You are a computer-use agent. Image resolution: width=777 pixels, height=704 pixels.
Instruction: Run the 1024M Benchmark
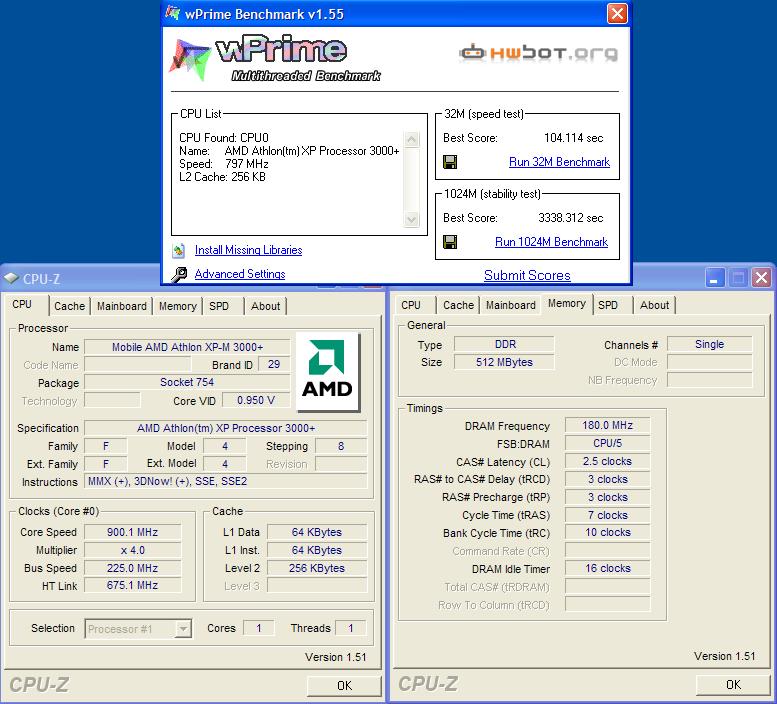552,242
